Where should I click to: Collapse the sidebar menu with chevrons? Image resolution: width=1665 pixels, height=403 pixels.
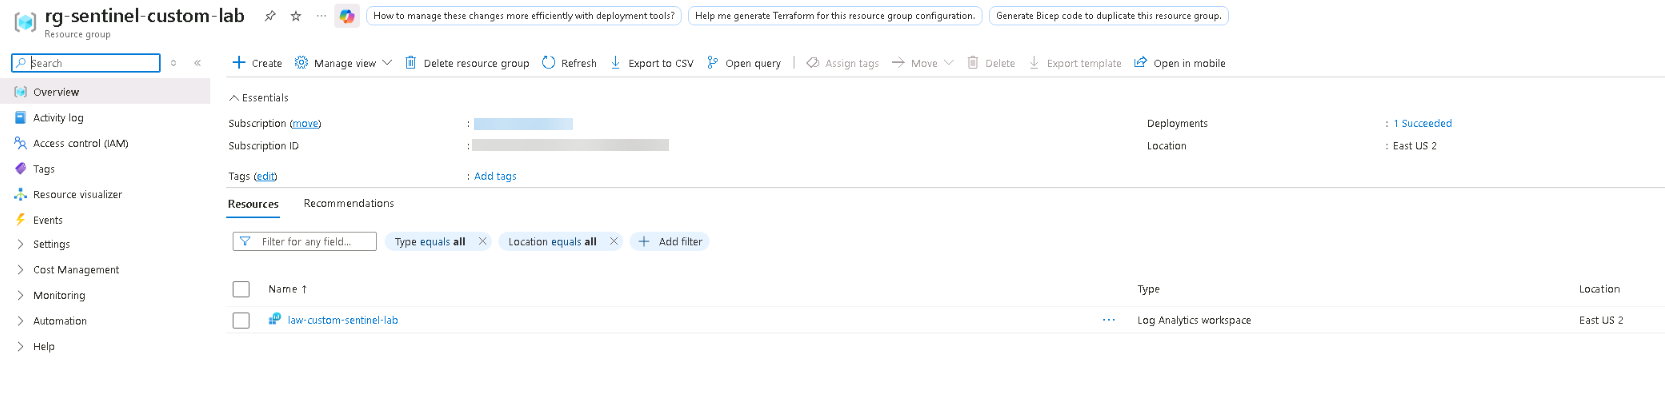[198, 63]
